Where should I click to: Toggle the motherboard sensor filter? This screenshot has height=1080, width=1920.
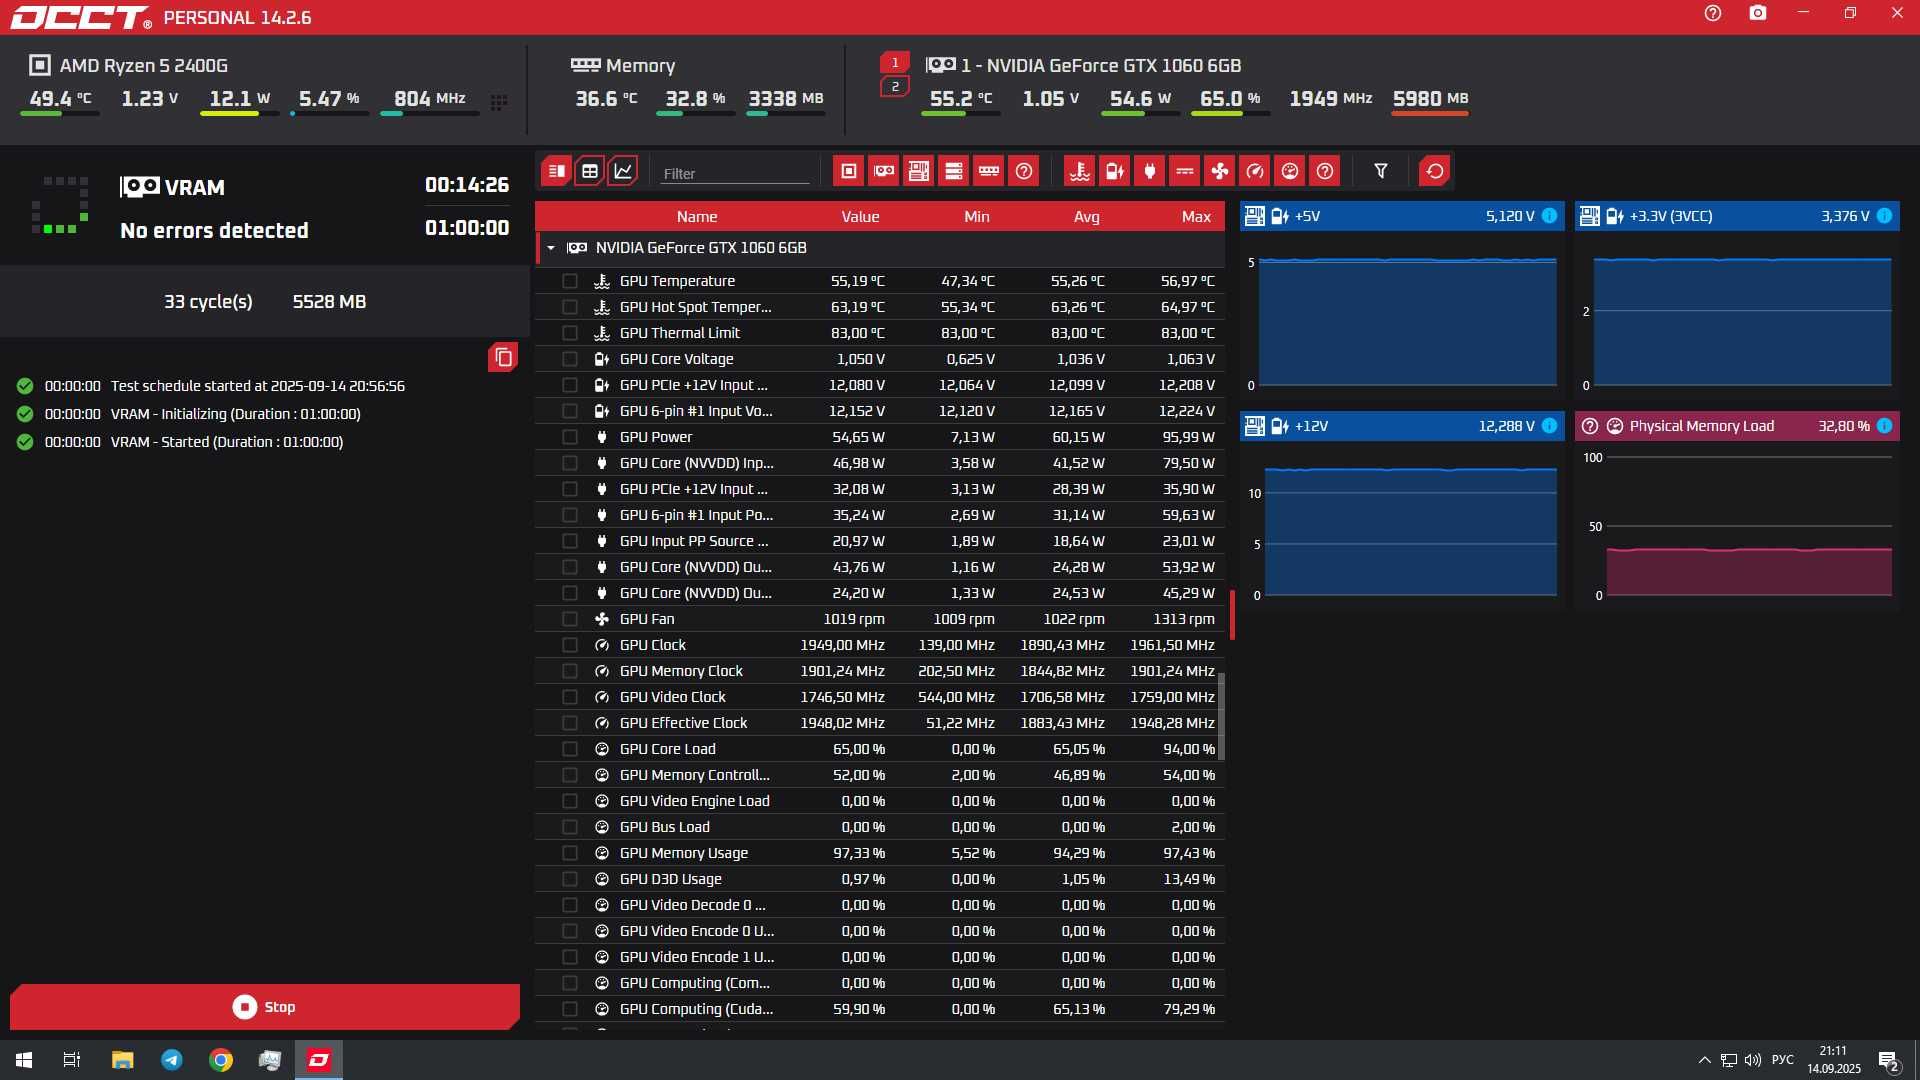(919, 171)
